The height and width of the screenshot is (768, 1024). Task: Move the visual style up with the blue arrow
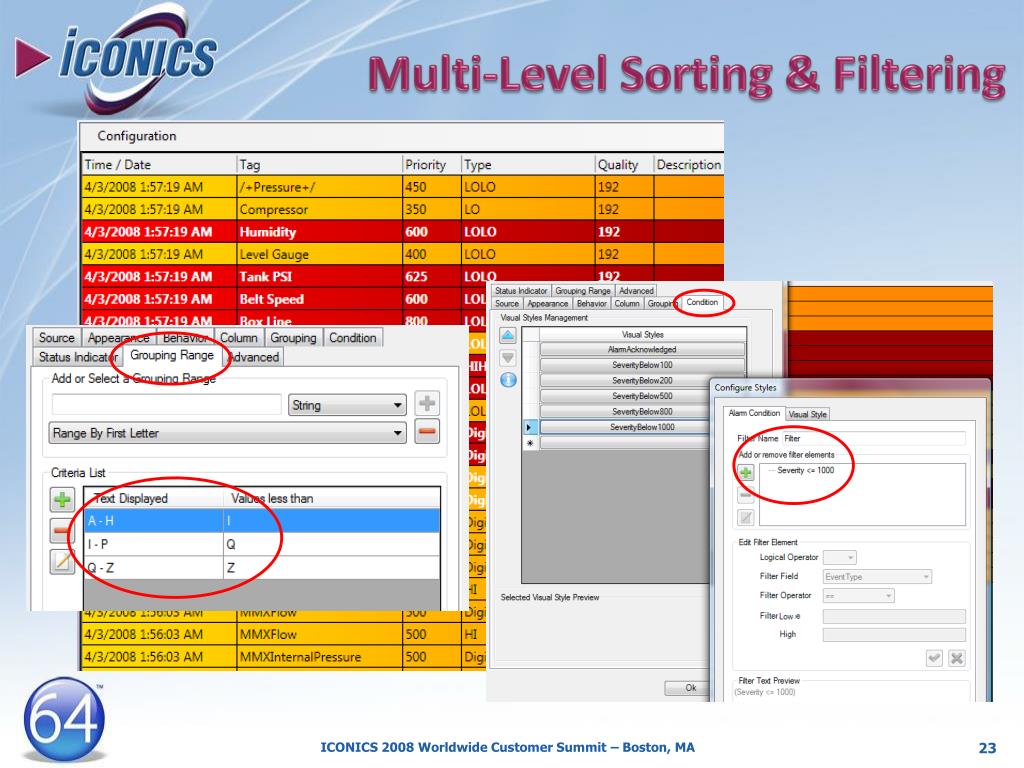click(x=508, y=336)
